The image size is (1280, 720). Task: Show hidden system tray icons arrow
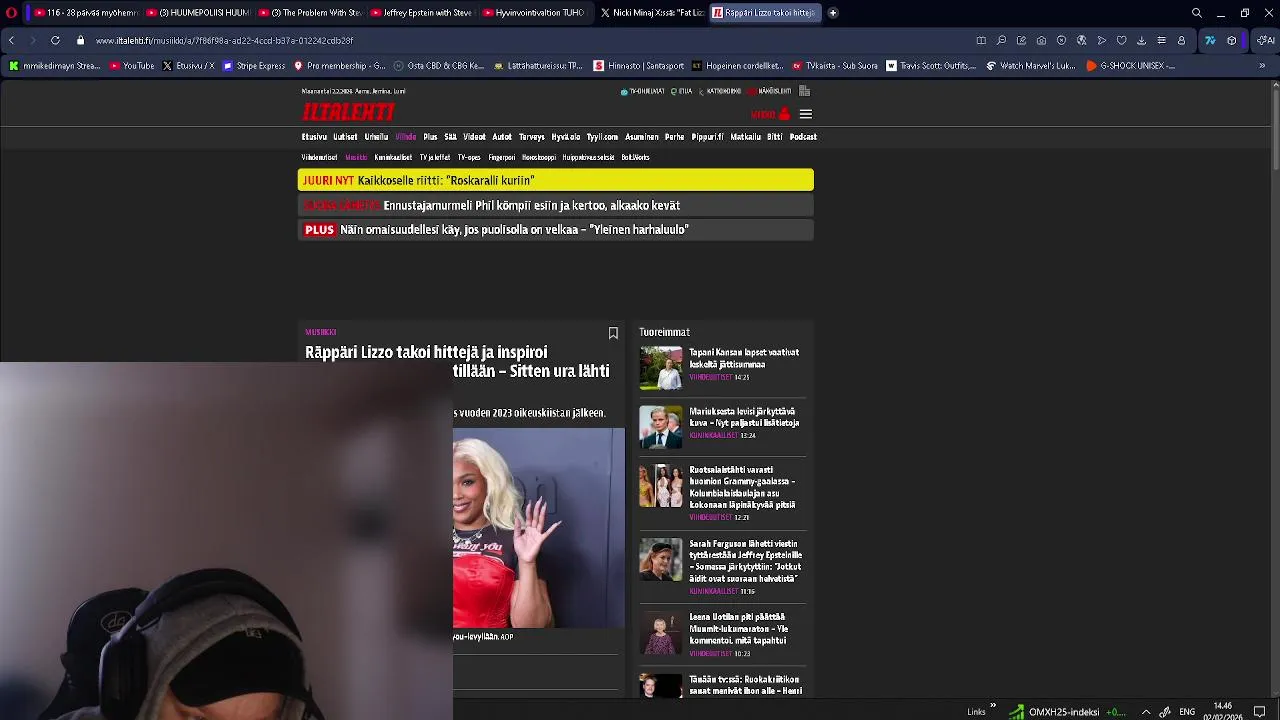point(1145,712)
